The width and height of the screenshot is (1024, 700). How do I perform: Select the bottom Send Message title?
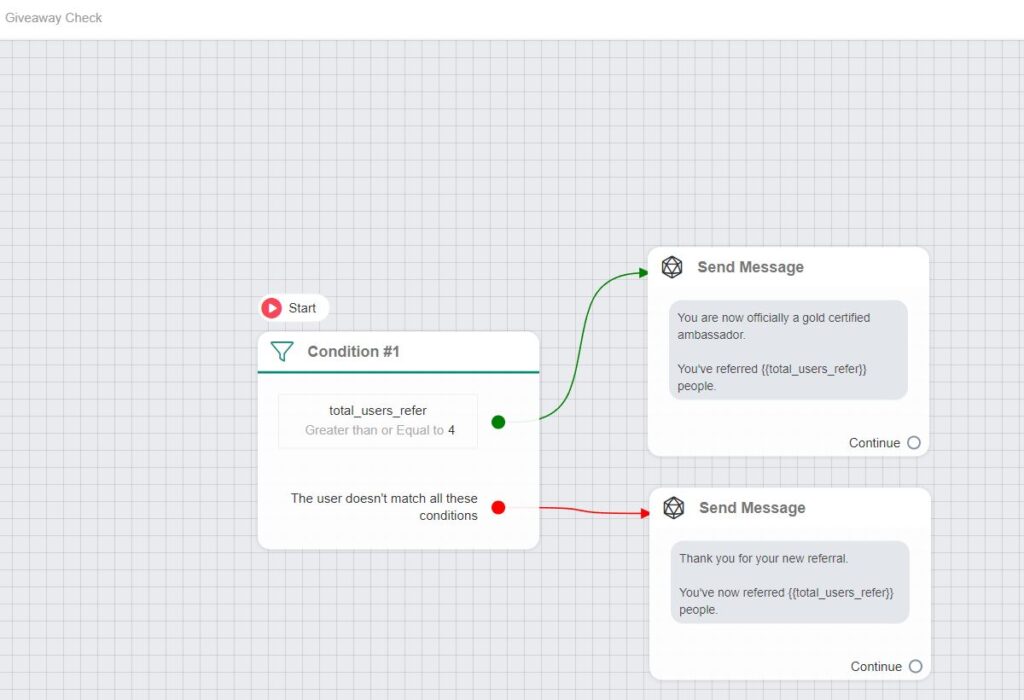(752, 507)
